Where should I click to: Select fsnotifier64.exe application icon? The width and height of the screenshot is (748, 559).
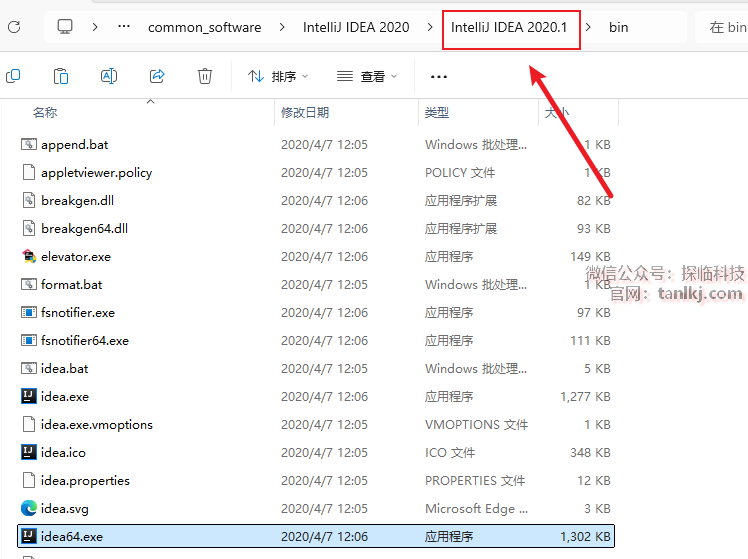pyautogui.click(x=29, y=341)
